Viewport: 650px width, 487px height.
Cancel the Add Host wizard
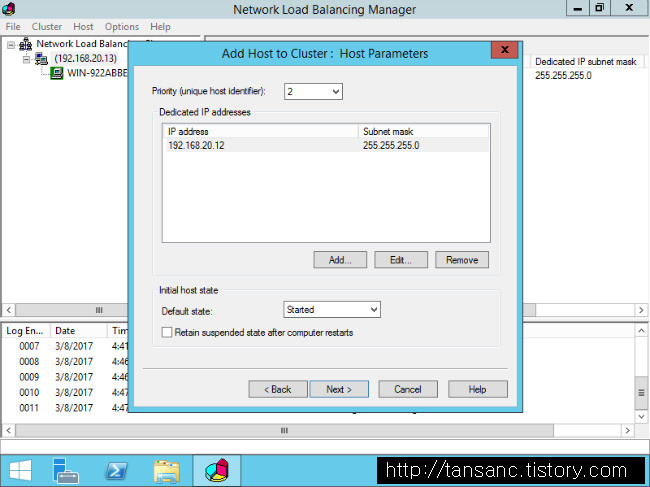[408, 389]
